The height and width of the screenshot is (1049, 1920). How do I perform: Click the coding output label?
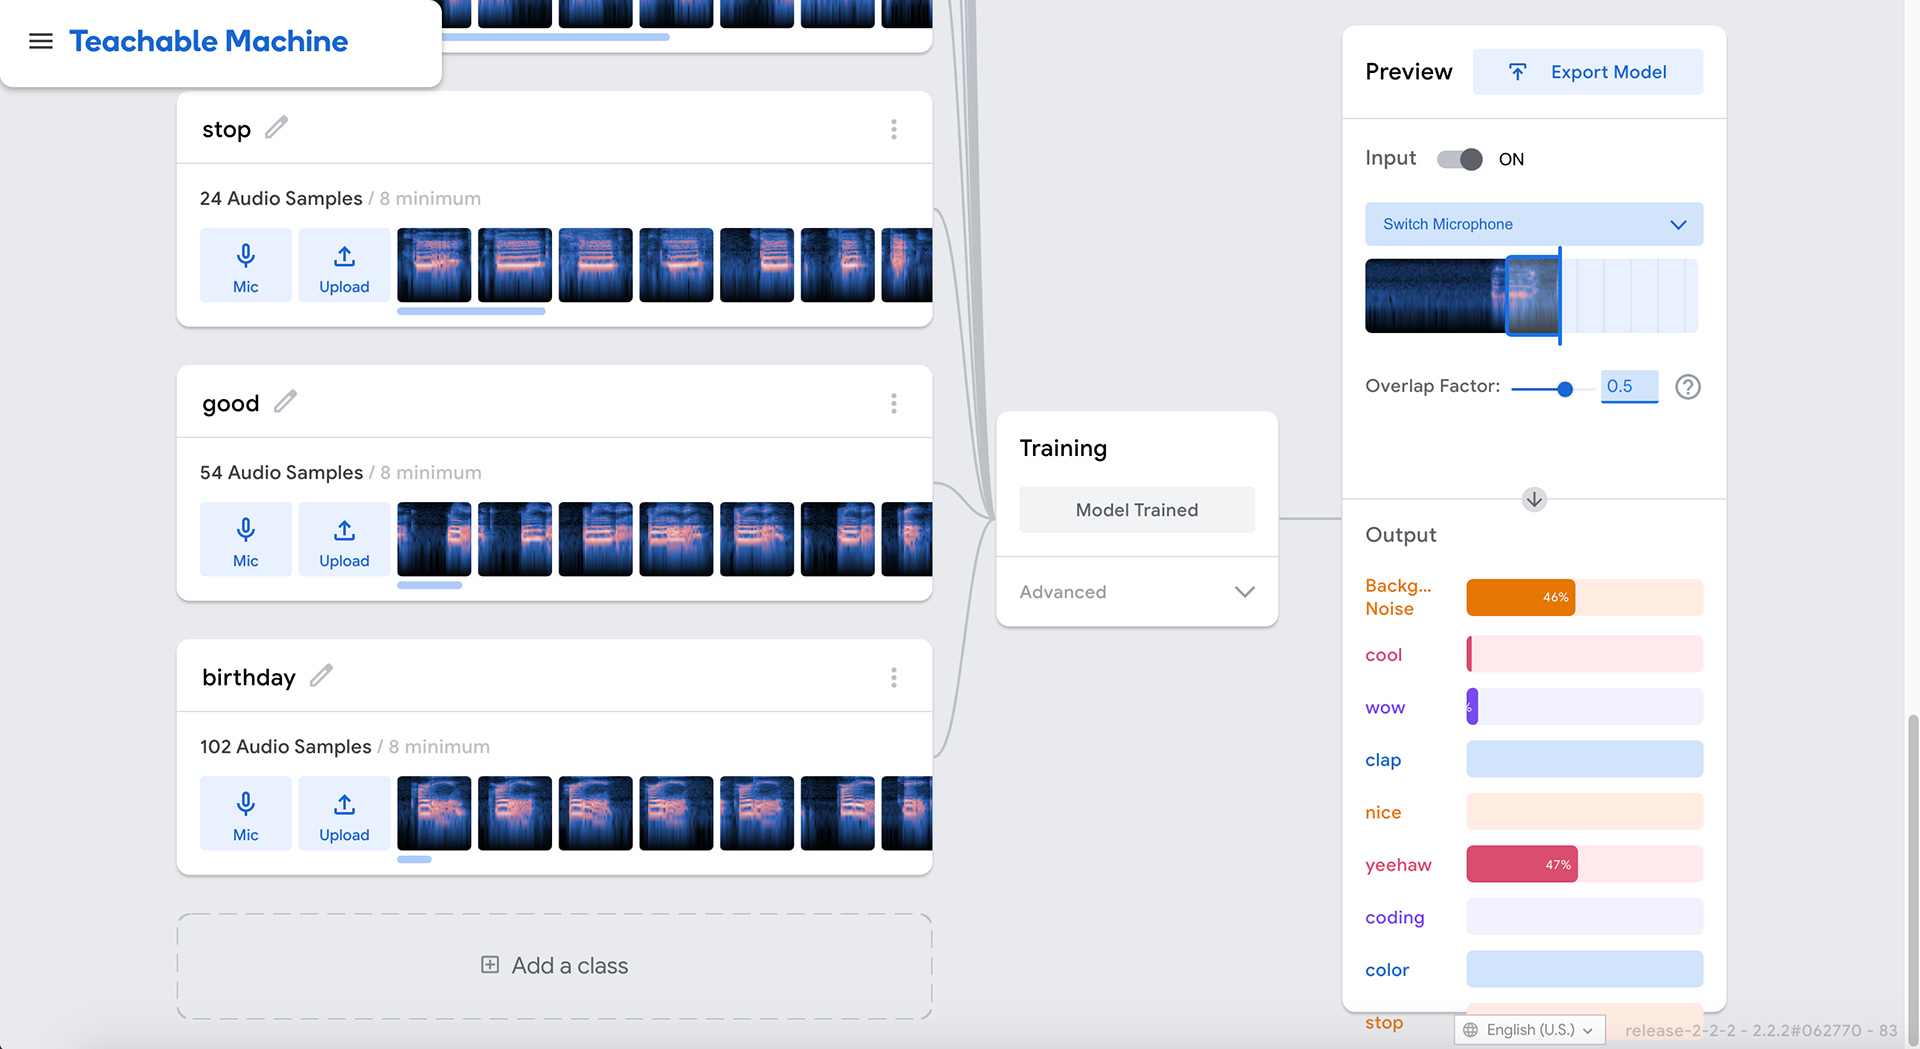pyautogui.click(x=1395, y=918)
